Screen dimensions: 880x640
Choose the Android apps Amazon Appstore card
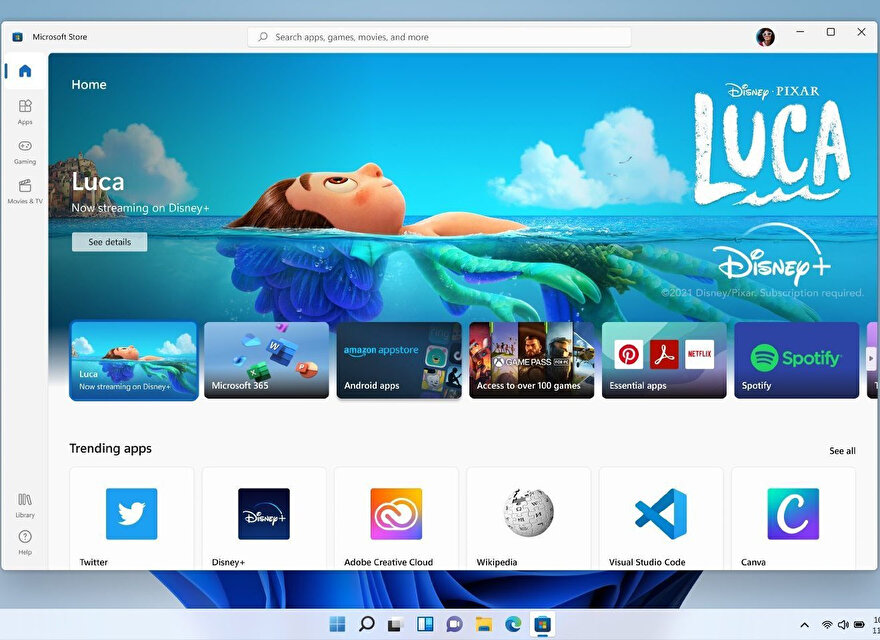pos(399,360)
